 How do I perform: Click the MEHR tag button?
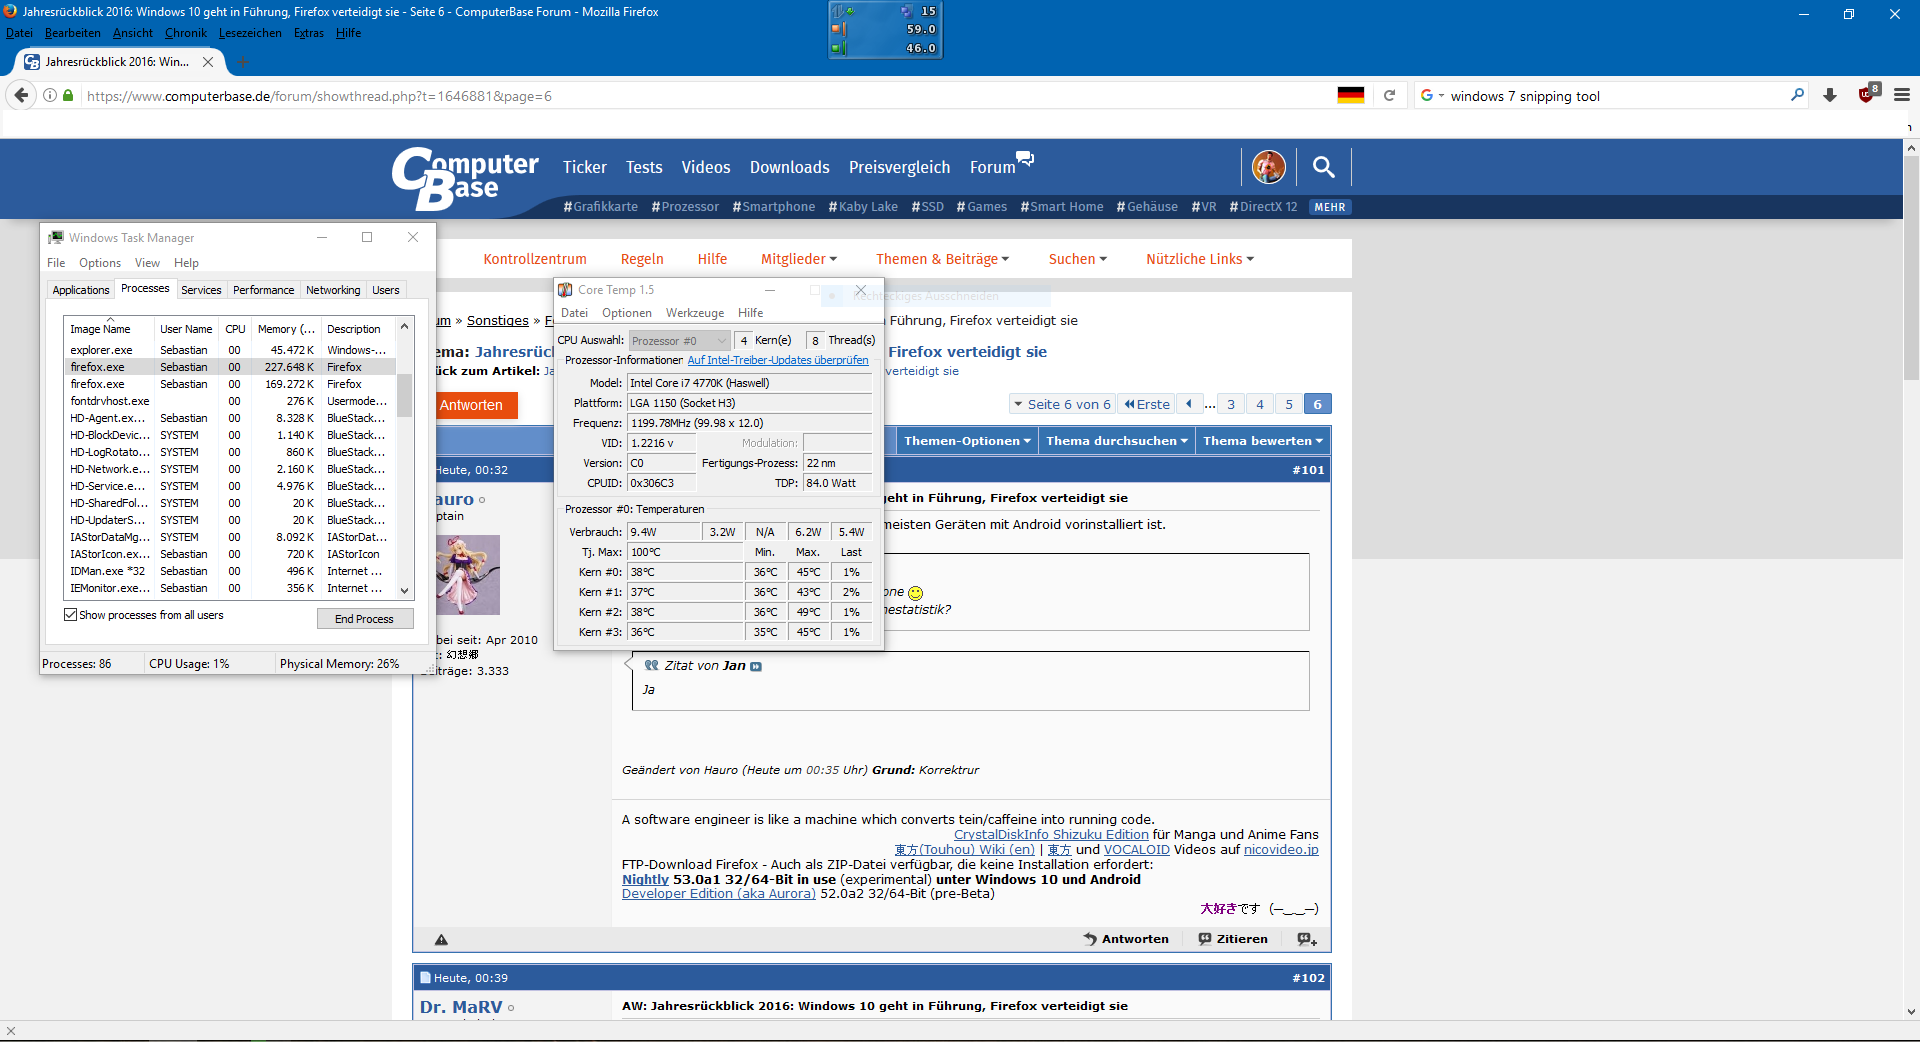coord(1330,207)
